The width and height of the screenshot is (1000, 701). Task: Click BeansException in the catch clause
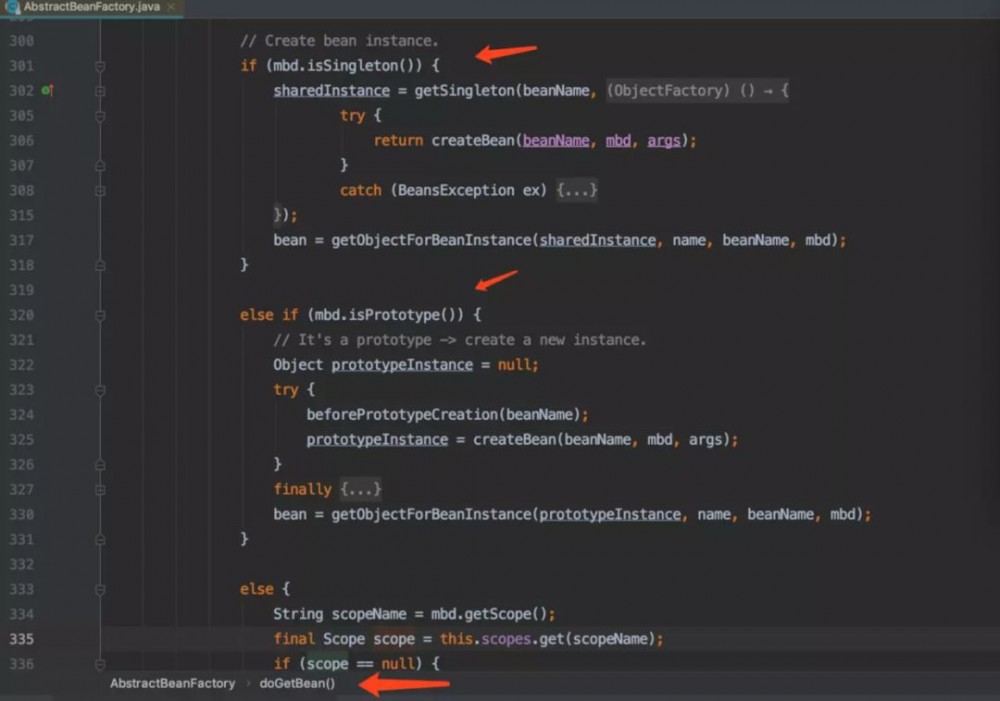pyautogui.click(x=457, y=190)
